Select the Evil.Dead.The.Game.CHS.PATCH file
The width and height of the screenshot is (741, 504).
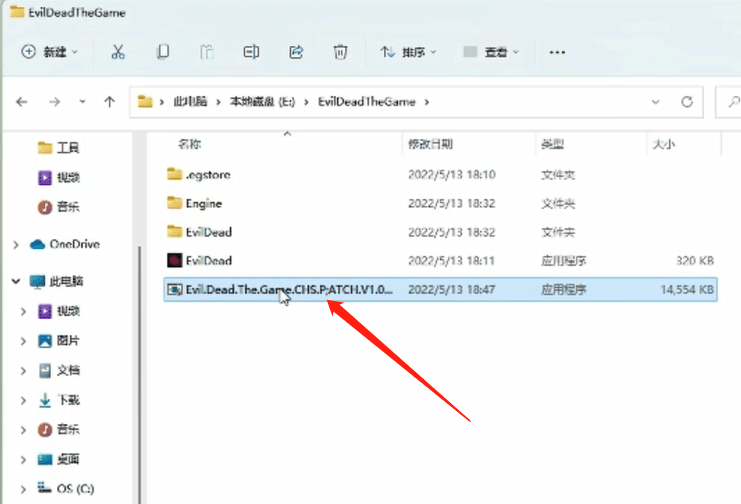(x=440, y=289)
